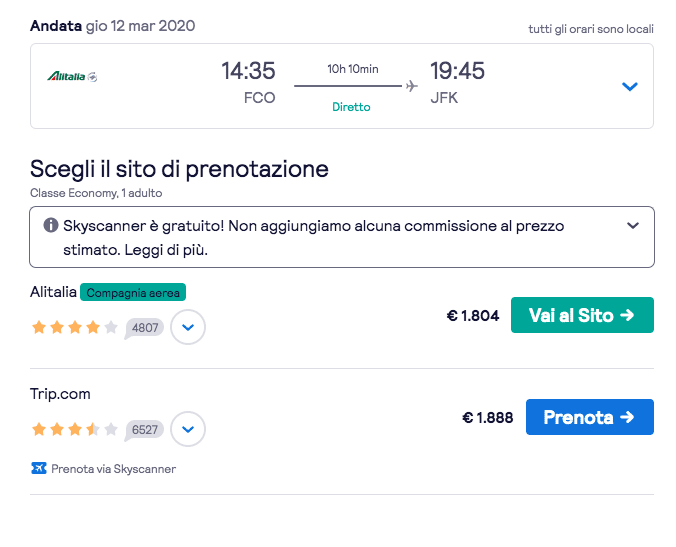Click the Alitalia airline logo
The width and height of the screenshot is (676, 547).
tap(72, 76)
